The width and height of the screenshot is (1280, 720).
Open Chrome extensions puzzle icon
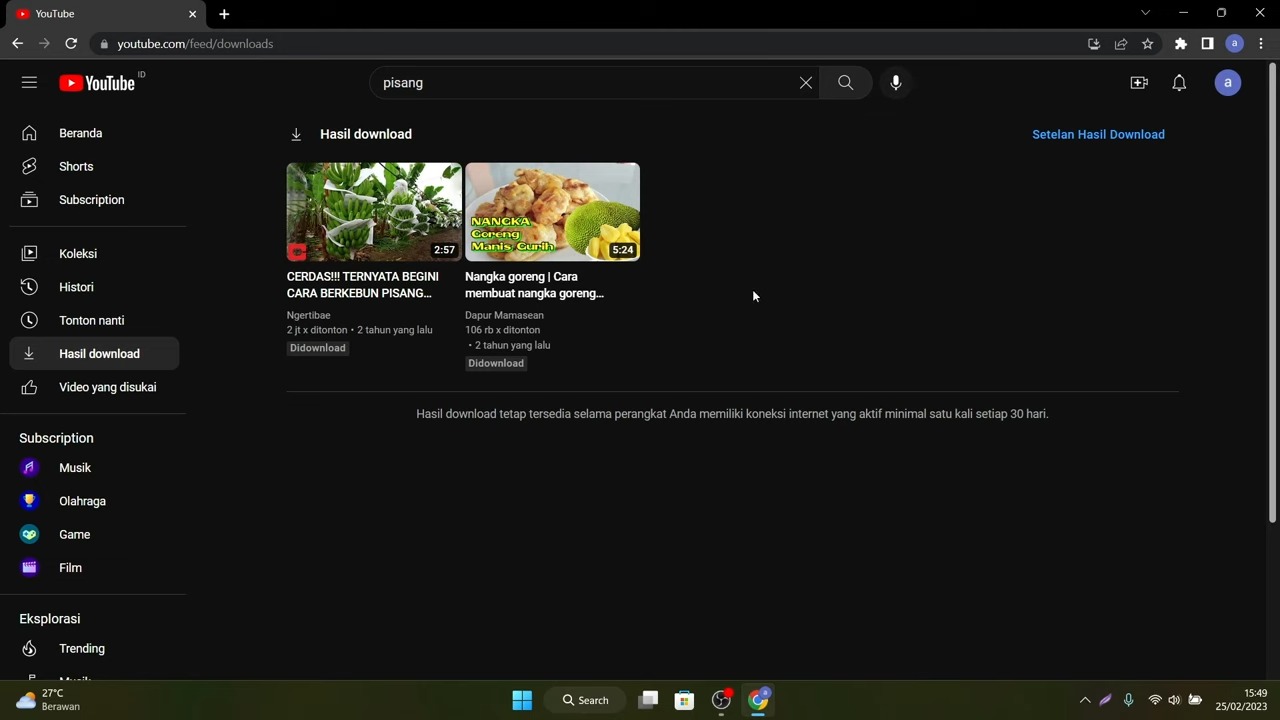[x=1181, y=44]
